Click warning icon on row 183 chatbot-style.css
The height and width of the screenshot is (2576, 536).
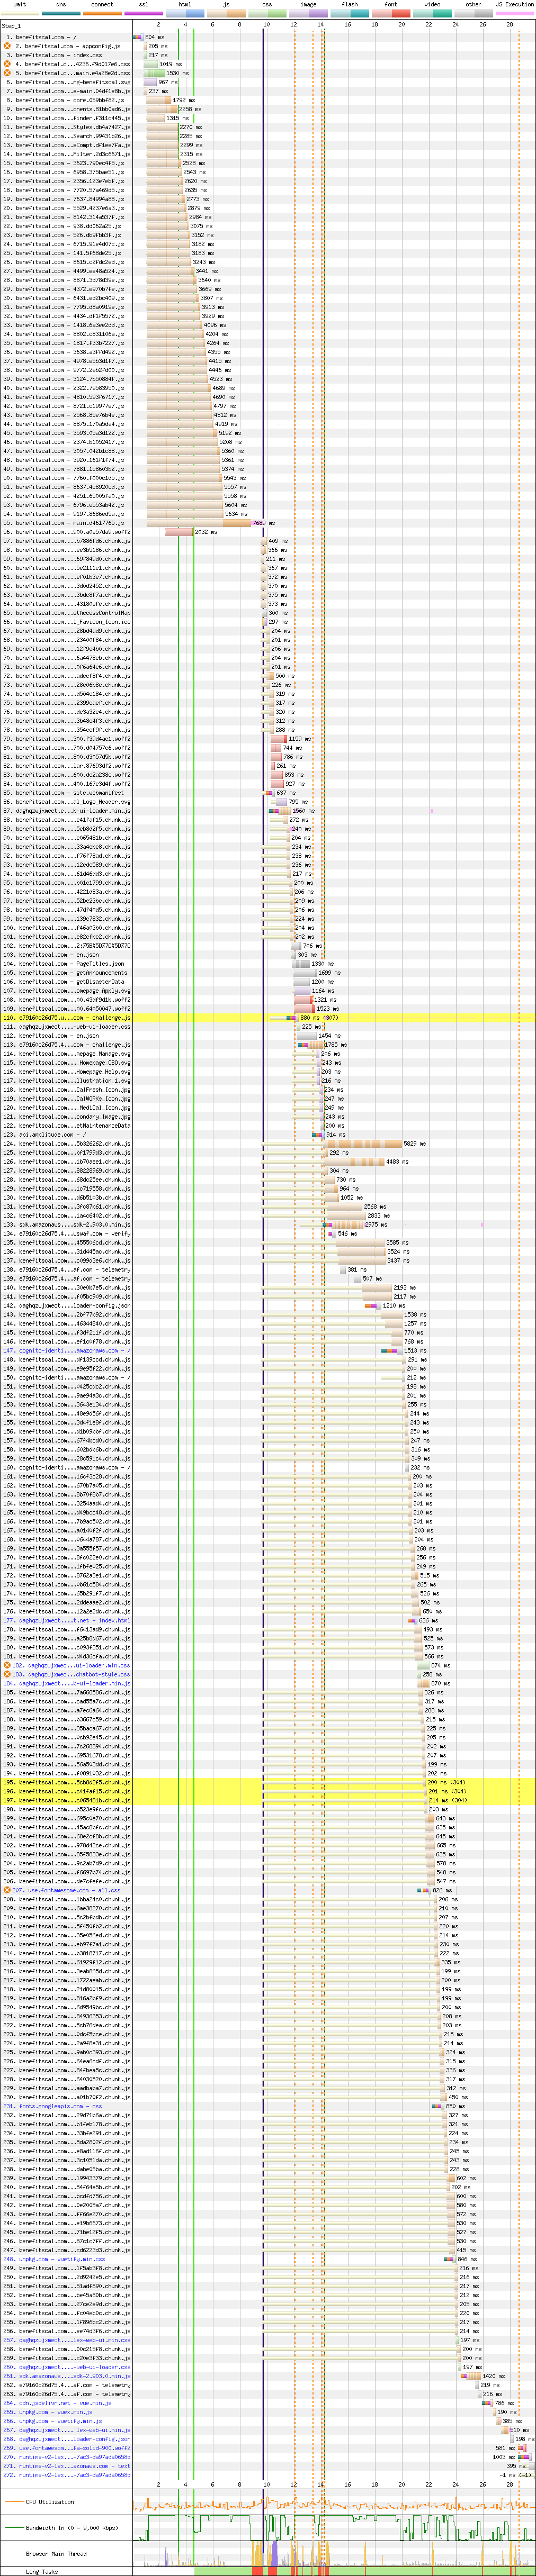point(6,1674)
